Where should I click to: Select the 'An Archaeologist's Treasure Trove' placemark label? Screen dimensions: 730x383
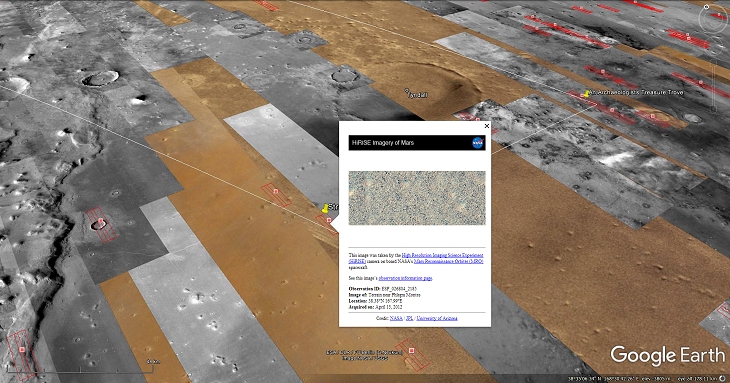[x=636, y=93]
